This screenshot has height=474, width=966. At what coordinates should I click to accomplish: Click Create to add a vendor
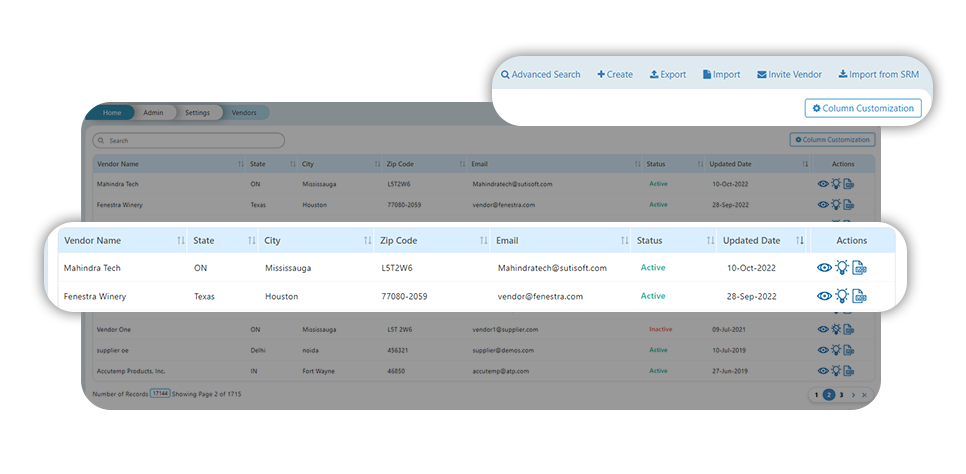(x=615, y=75)
